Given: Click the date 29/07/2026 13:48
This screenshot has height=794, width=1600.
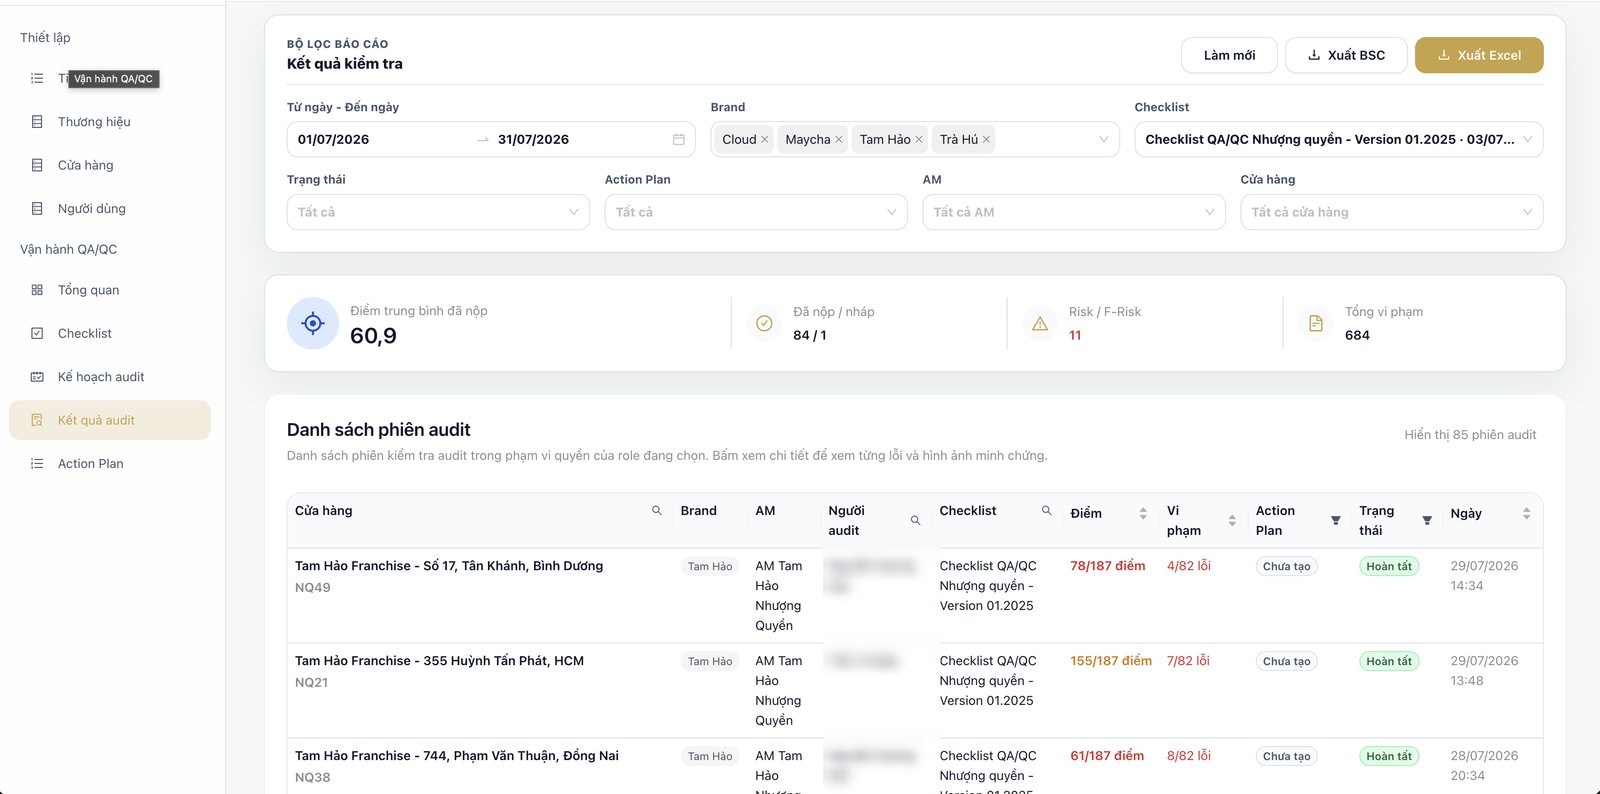Looking at the screenshot, I should (x=1484, y=671).
